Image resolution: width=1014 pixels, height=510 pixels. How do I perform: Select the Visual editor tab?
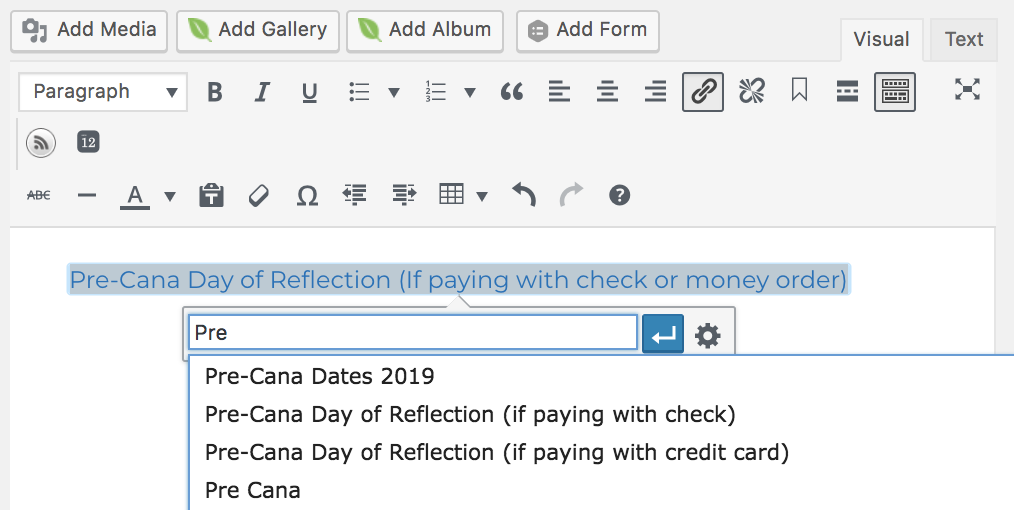[x=881, y=39]
